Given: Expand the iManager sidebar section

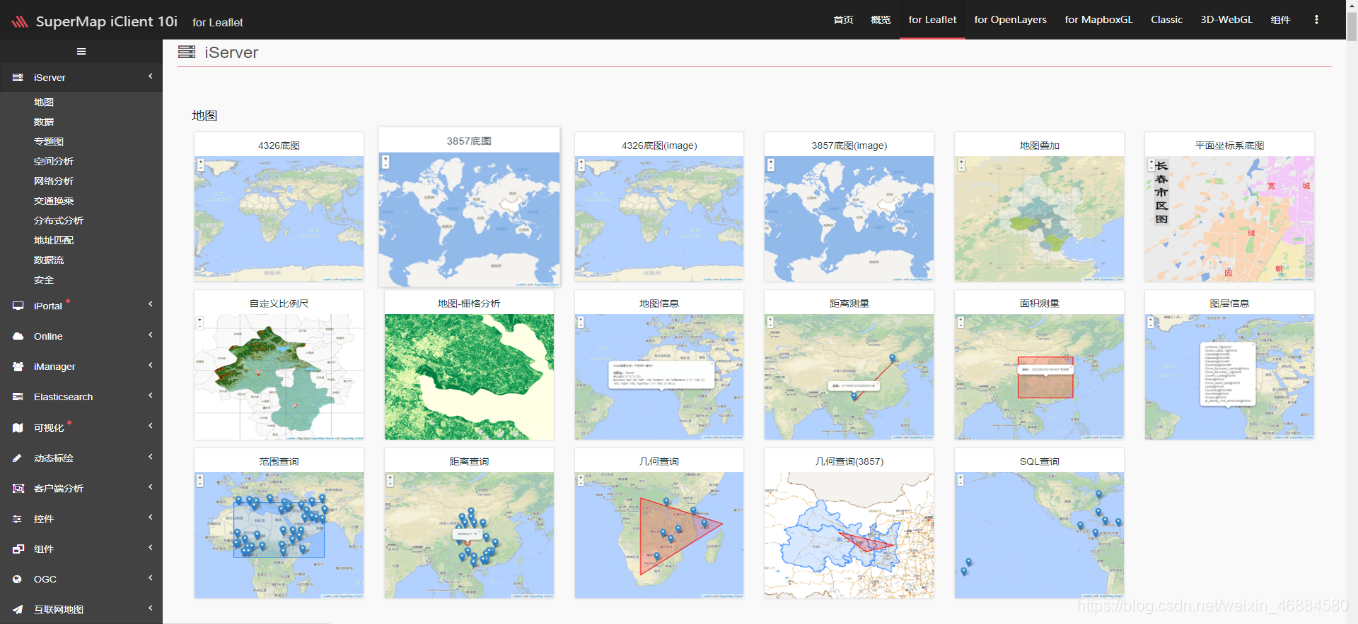Looking at the screenshot, I should [150, 366].
